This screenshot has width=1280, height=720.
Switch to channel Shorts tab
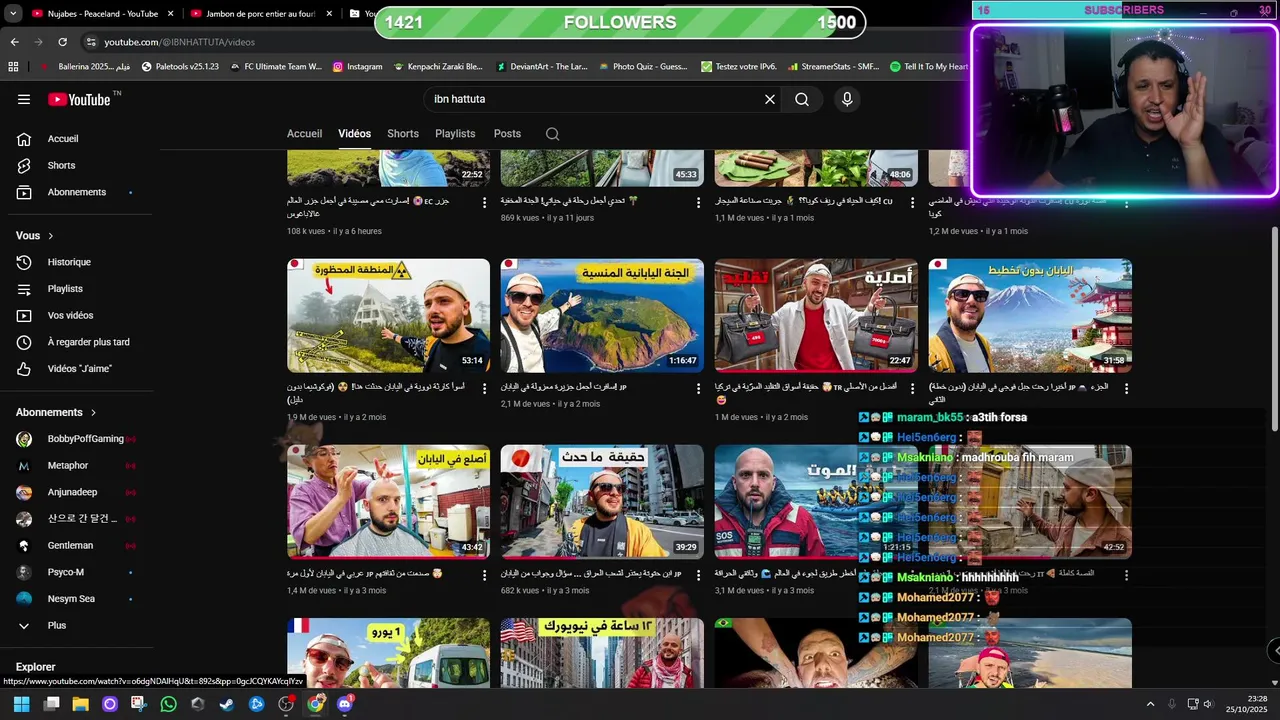pyautogui.click(x=403, y=134)
